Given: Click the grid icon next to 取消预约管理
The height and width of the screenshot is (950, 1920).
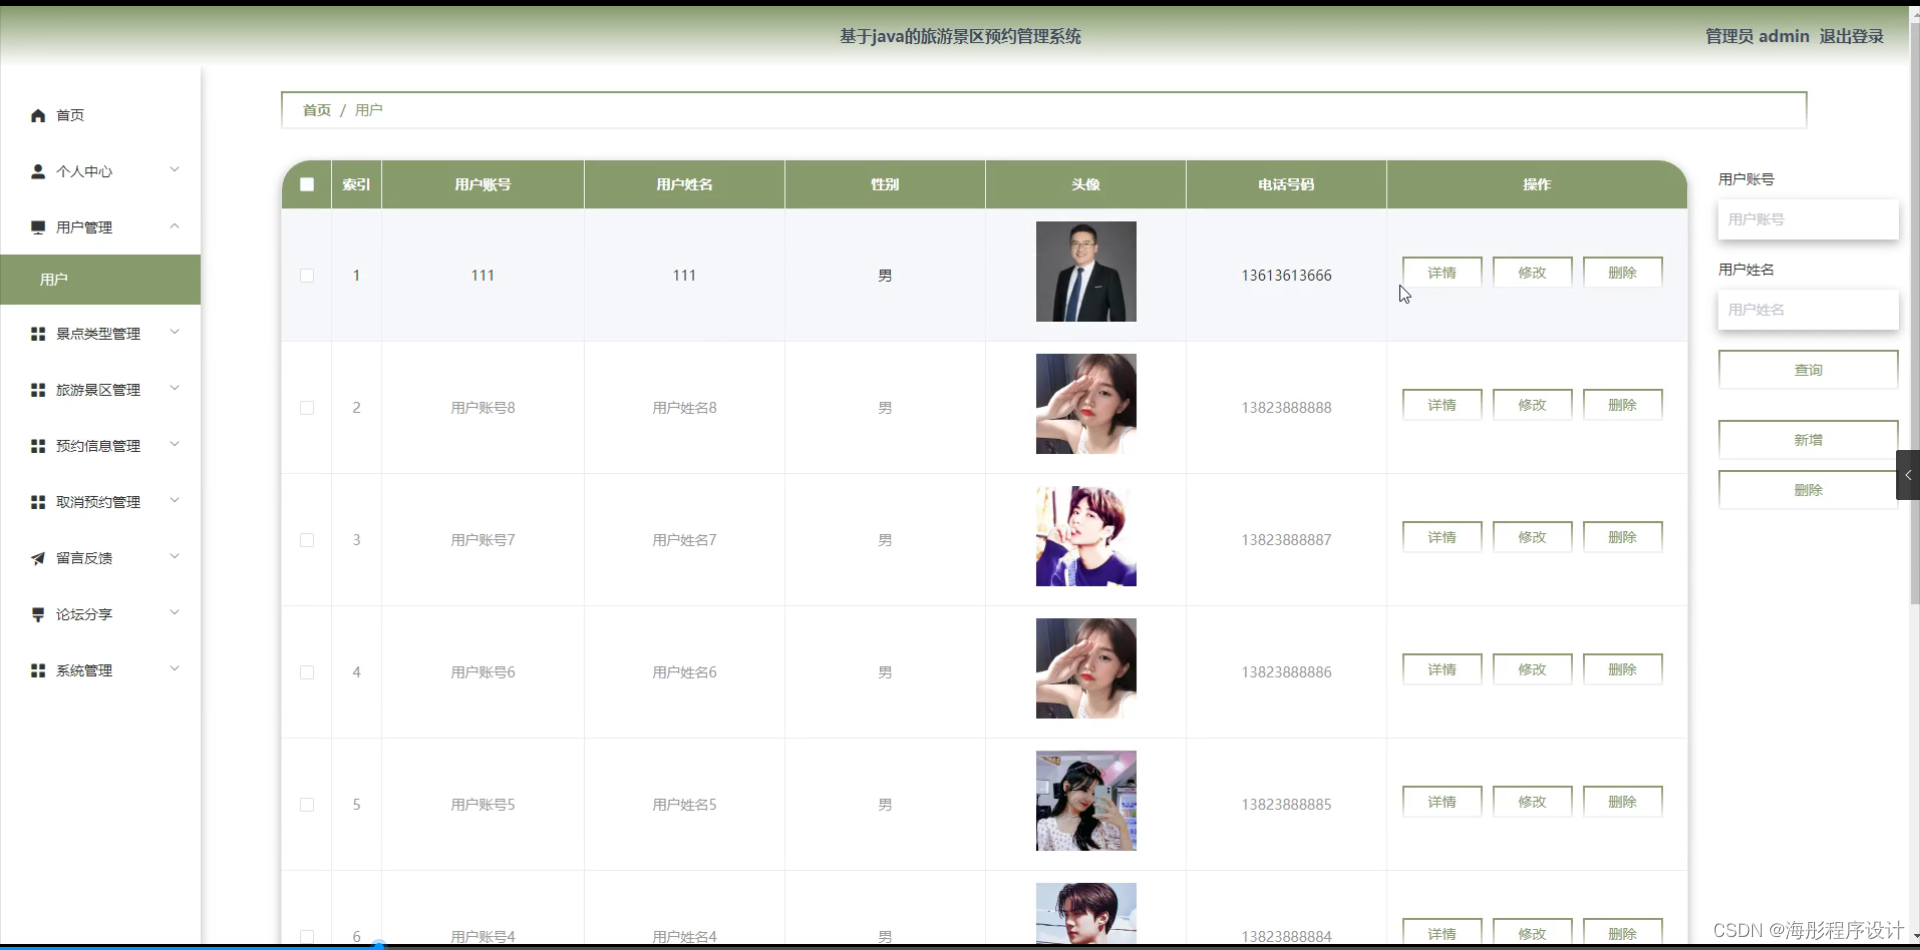Looking at the screenshot, I should pyautogui.click(x=38, y=501).
